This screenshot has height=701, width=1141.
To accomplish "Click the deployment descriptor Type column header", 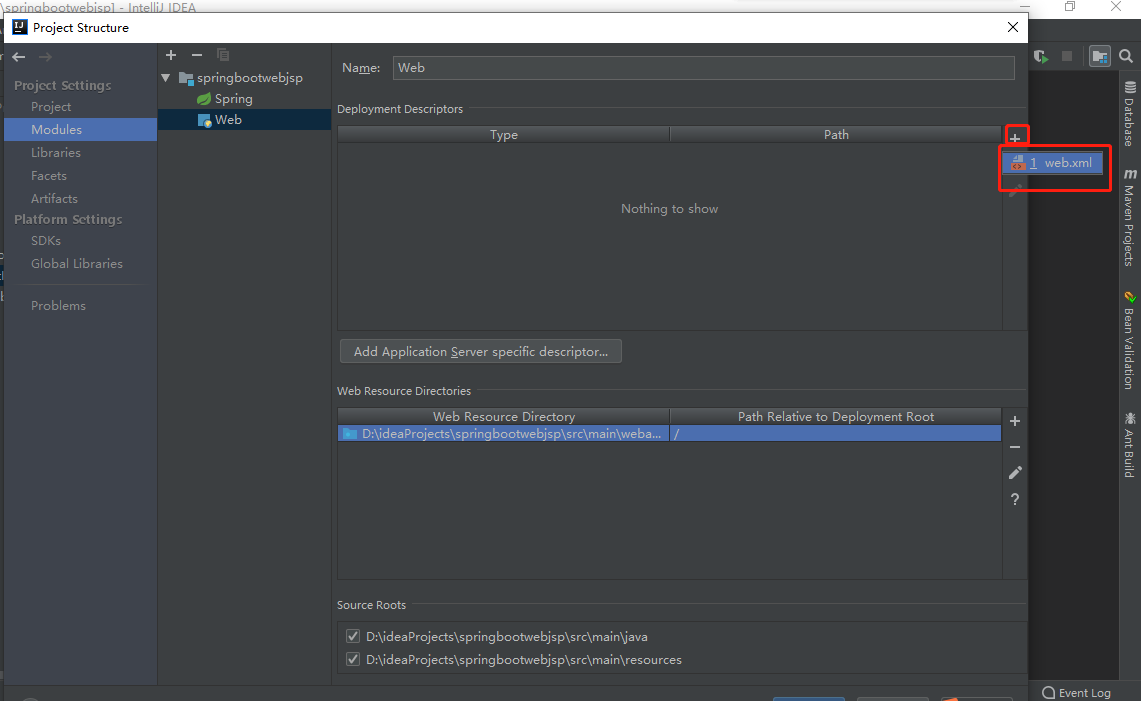I will coord(504,135).
